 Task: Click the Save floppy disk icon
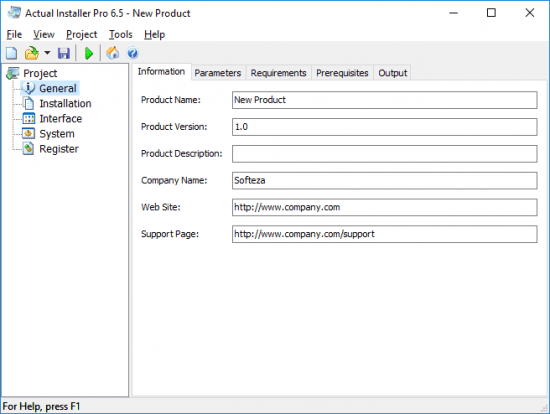(64, 53)
